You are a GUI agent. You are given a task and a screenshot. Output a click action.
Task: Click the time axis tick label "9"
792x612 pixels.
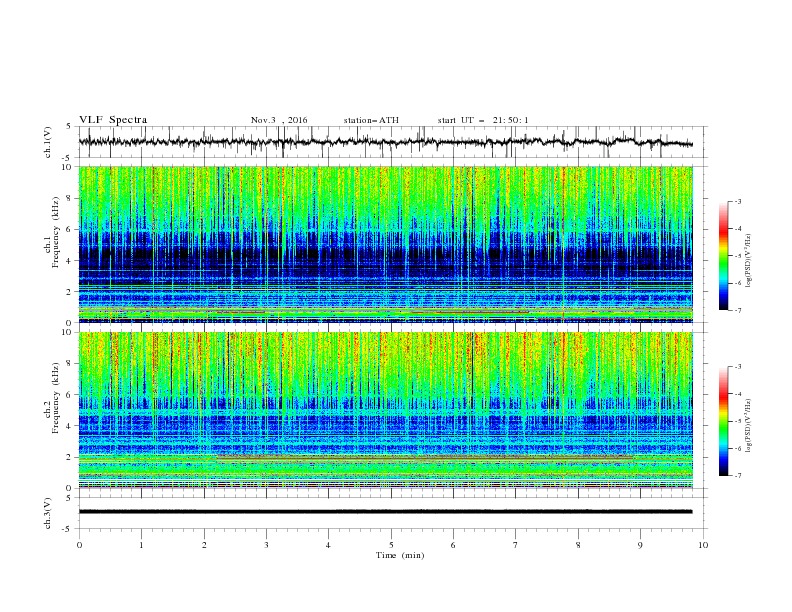pos(640,545)
